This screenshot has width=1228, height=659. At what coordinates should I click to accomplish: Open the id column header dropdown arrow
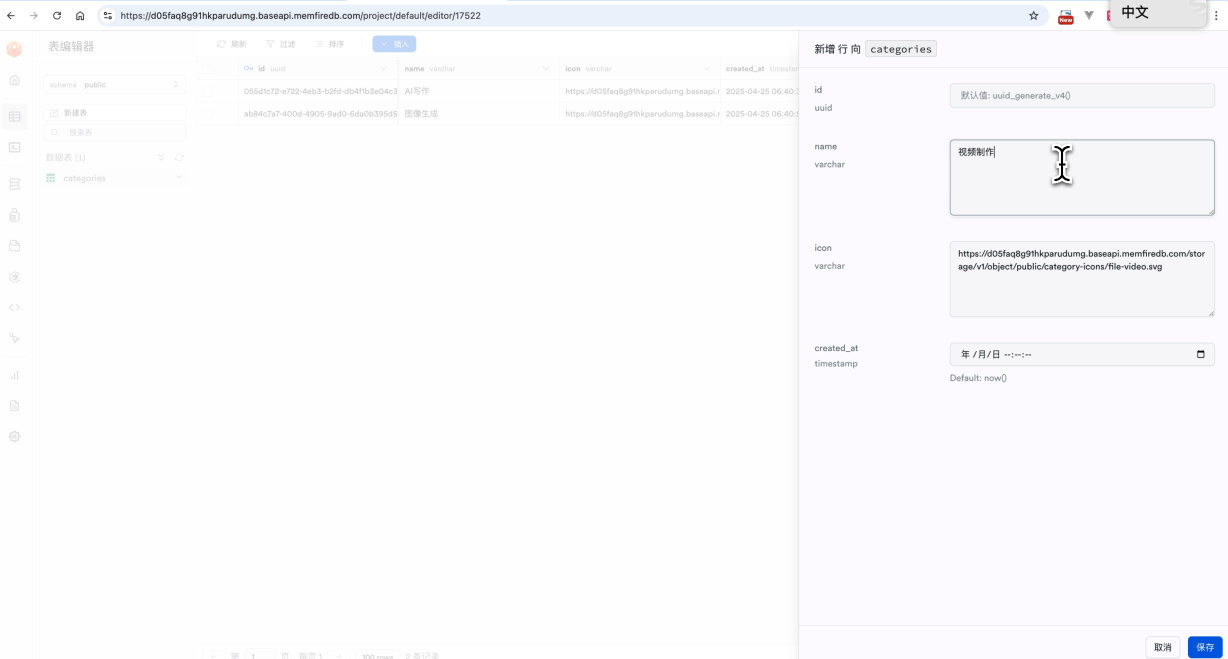[x=383, y=69]
